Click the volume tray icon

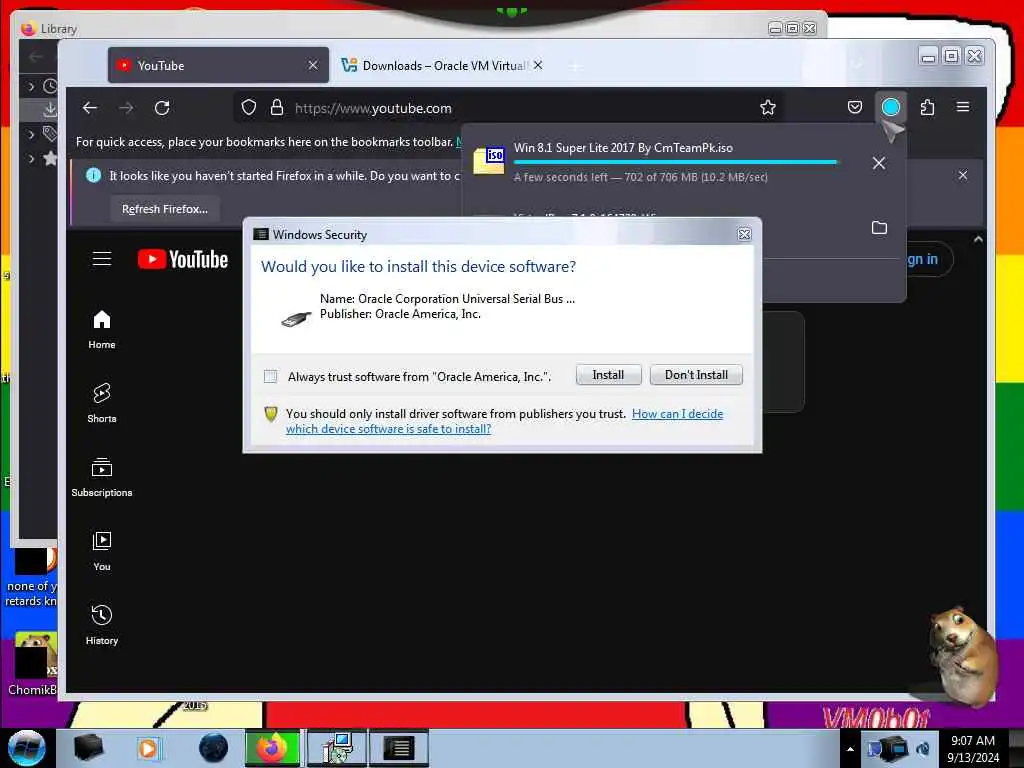click(x=923, y=749)
